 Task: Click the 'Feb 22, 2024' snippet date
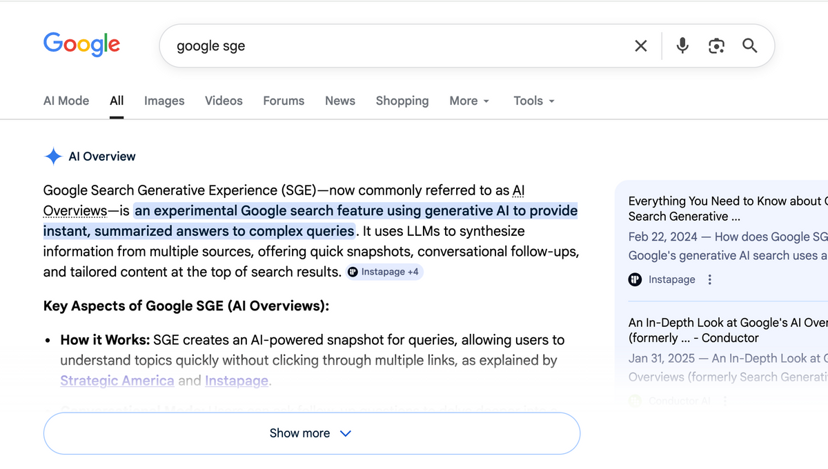click(x=663, y=237)
